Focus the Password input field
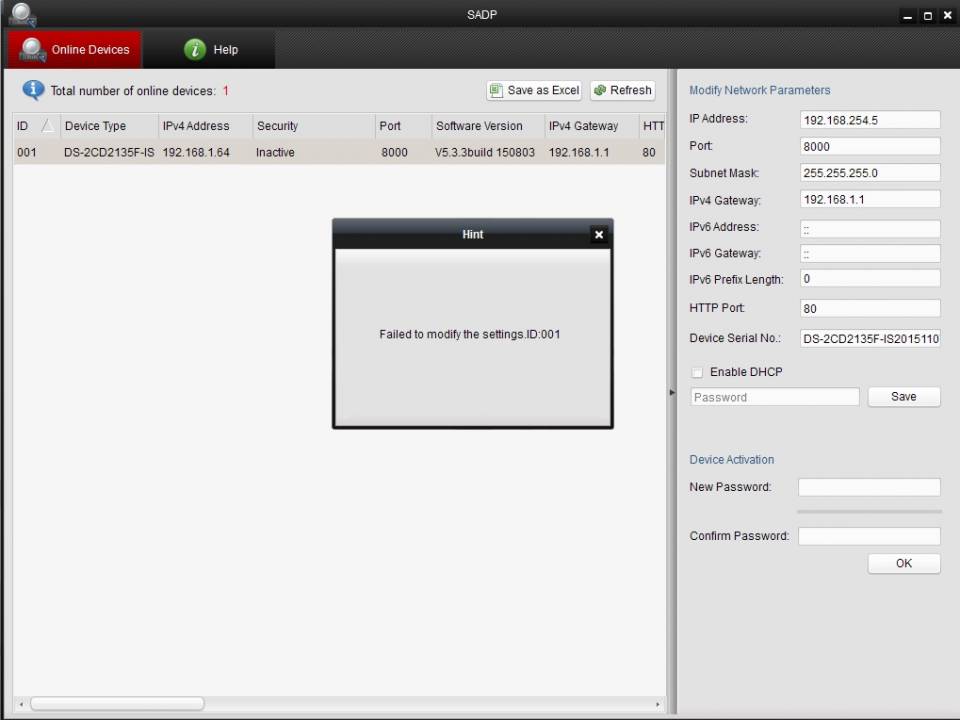This screenshot has width=960, height=720. point(774,397)
